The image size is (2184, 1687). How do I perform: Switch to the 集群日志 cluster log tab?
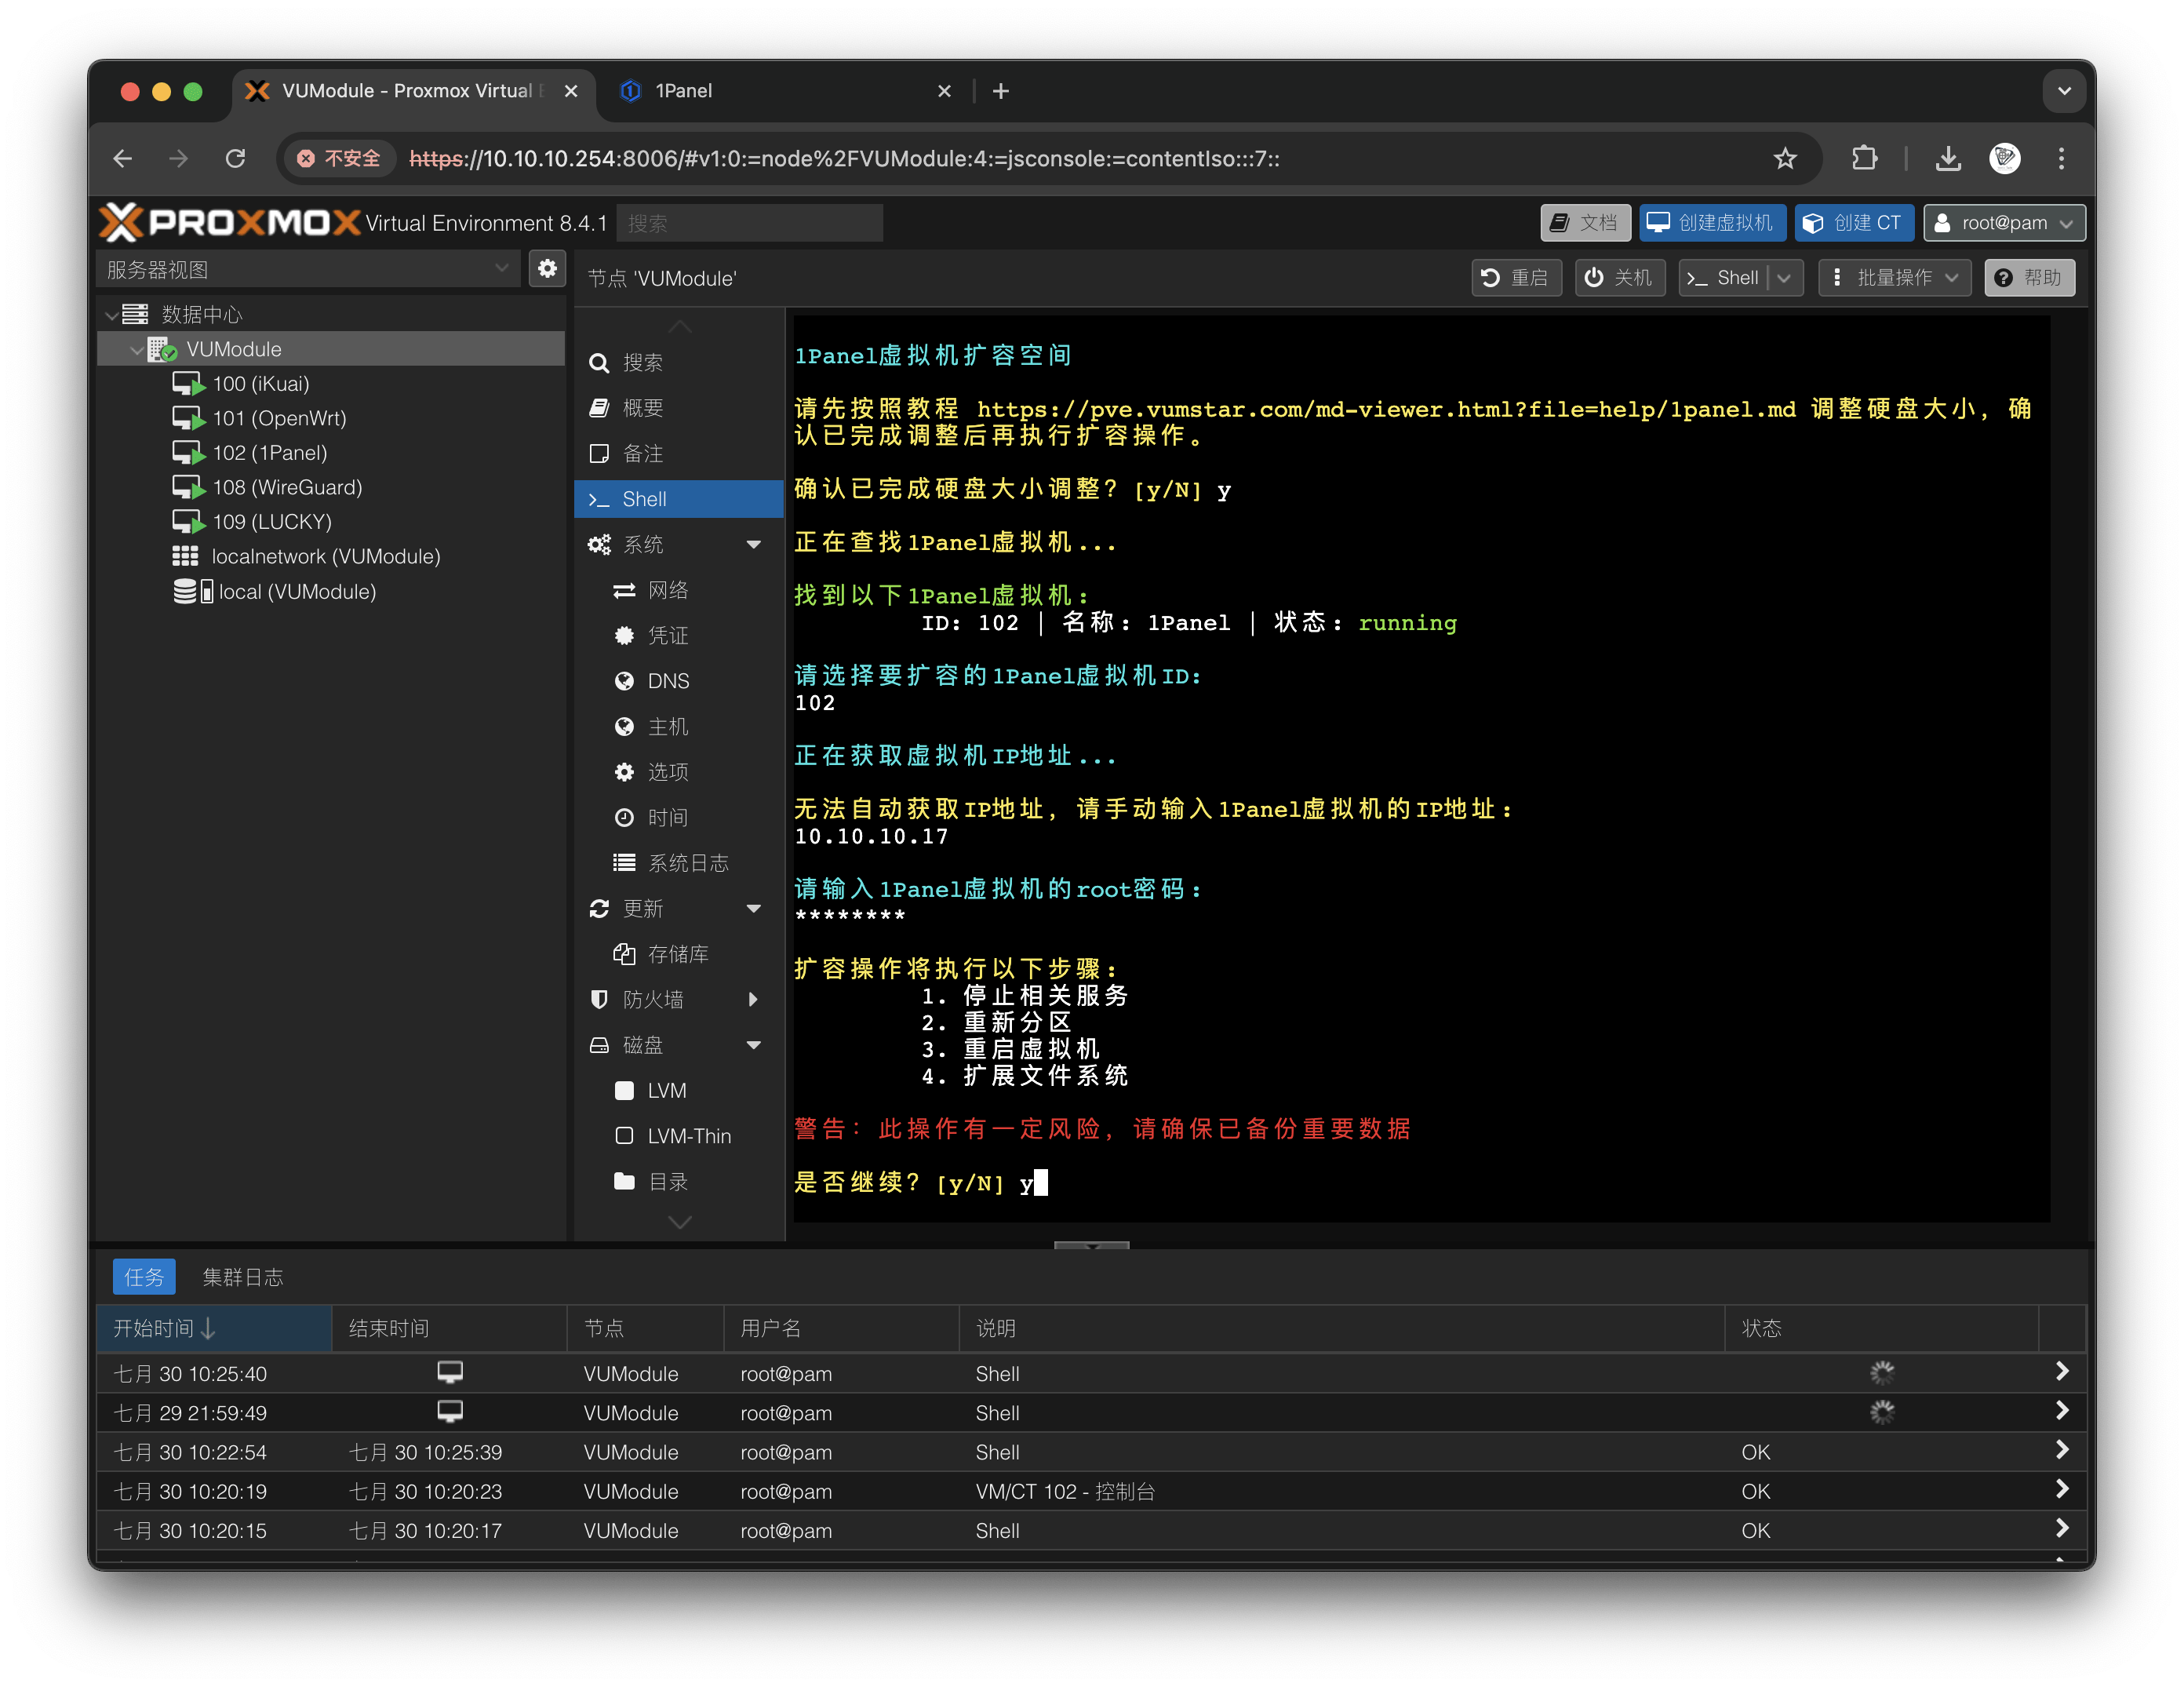243,1277
